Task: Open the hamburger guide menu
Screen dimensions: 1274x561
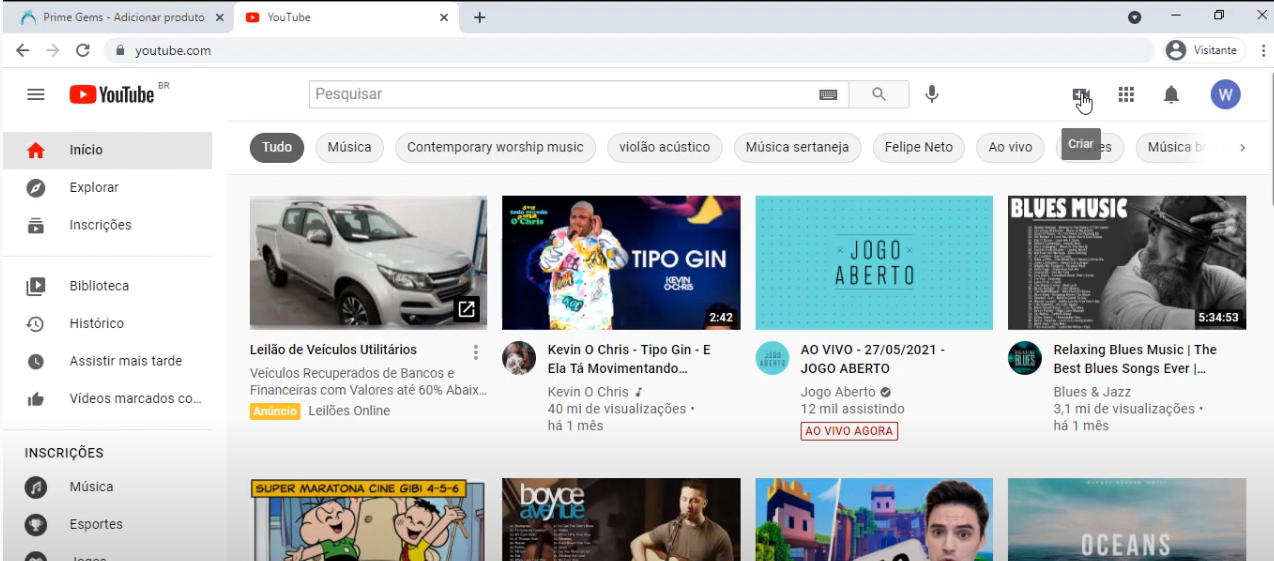Action: tap(36, 94)
